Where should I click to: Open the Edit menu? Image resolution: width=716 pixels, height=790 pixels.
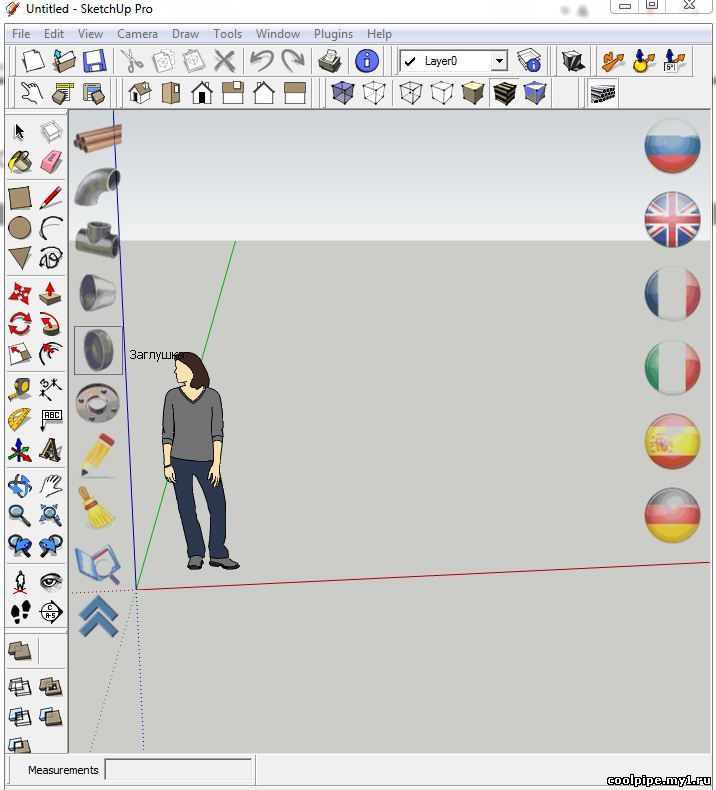53,34
